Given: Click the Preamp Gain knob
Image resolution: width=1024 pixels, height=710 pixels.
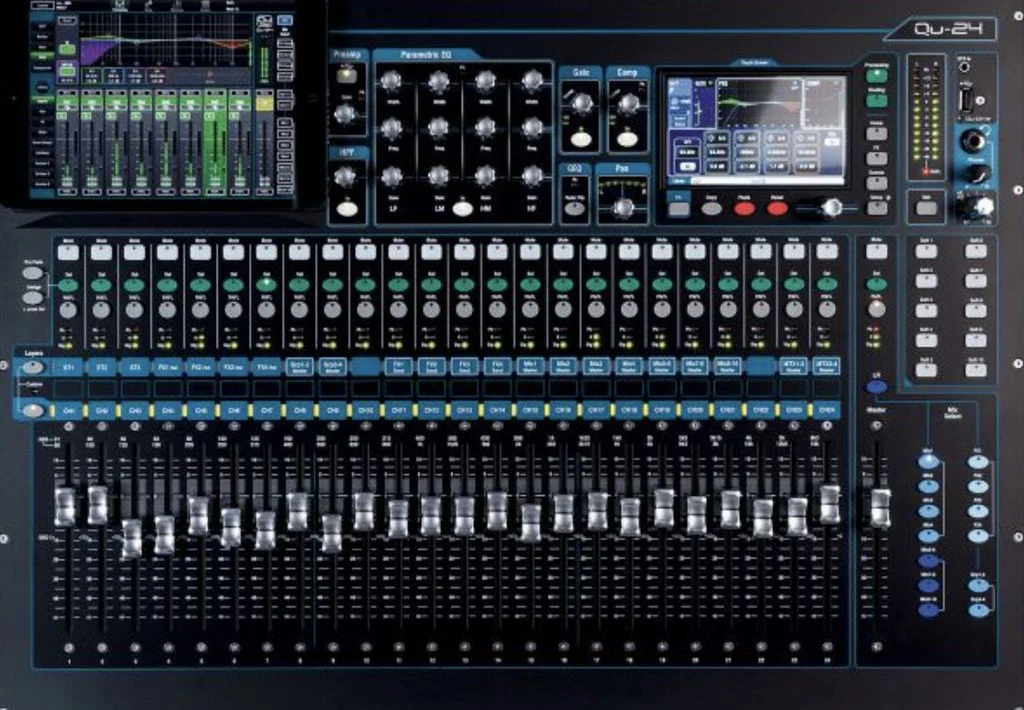Looking at the screenshot, I should pos(345,114).
